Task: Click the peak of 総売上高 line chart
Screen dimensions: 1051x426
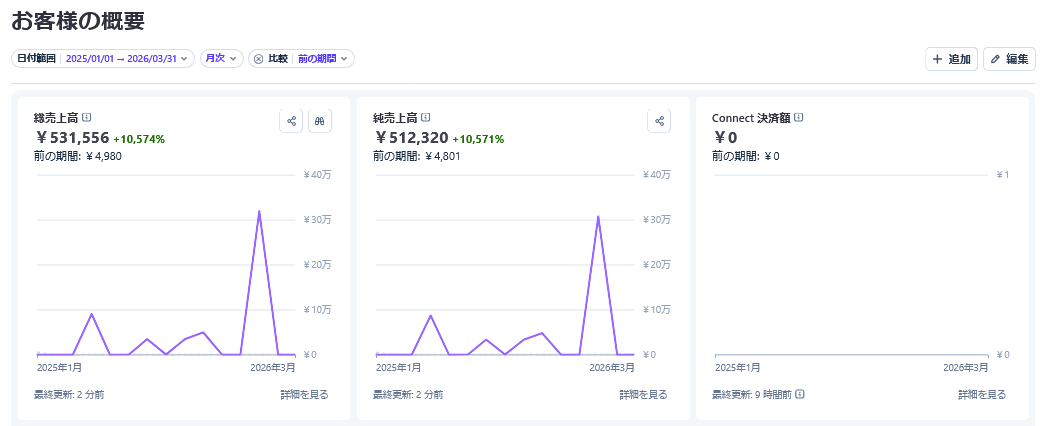Action: pos(259,212)
